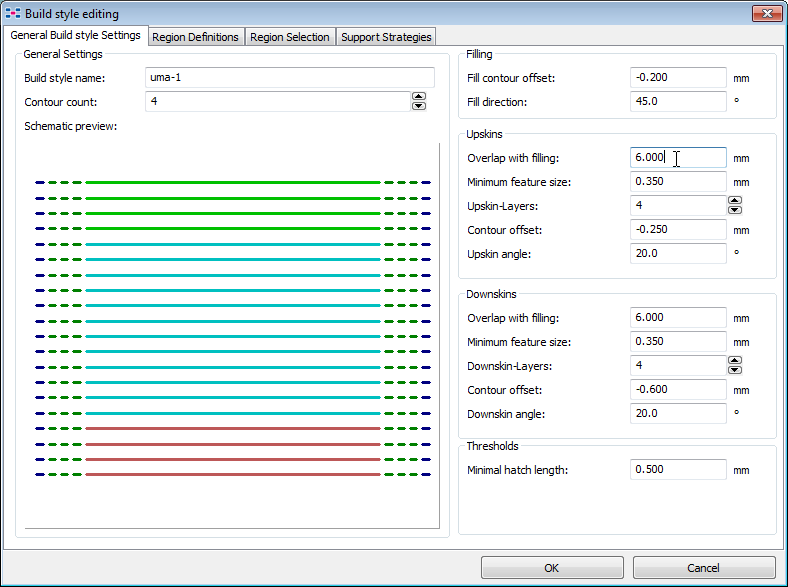Click the Build style name field

289,78
